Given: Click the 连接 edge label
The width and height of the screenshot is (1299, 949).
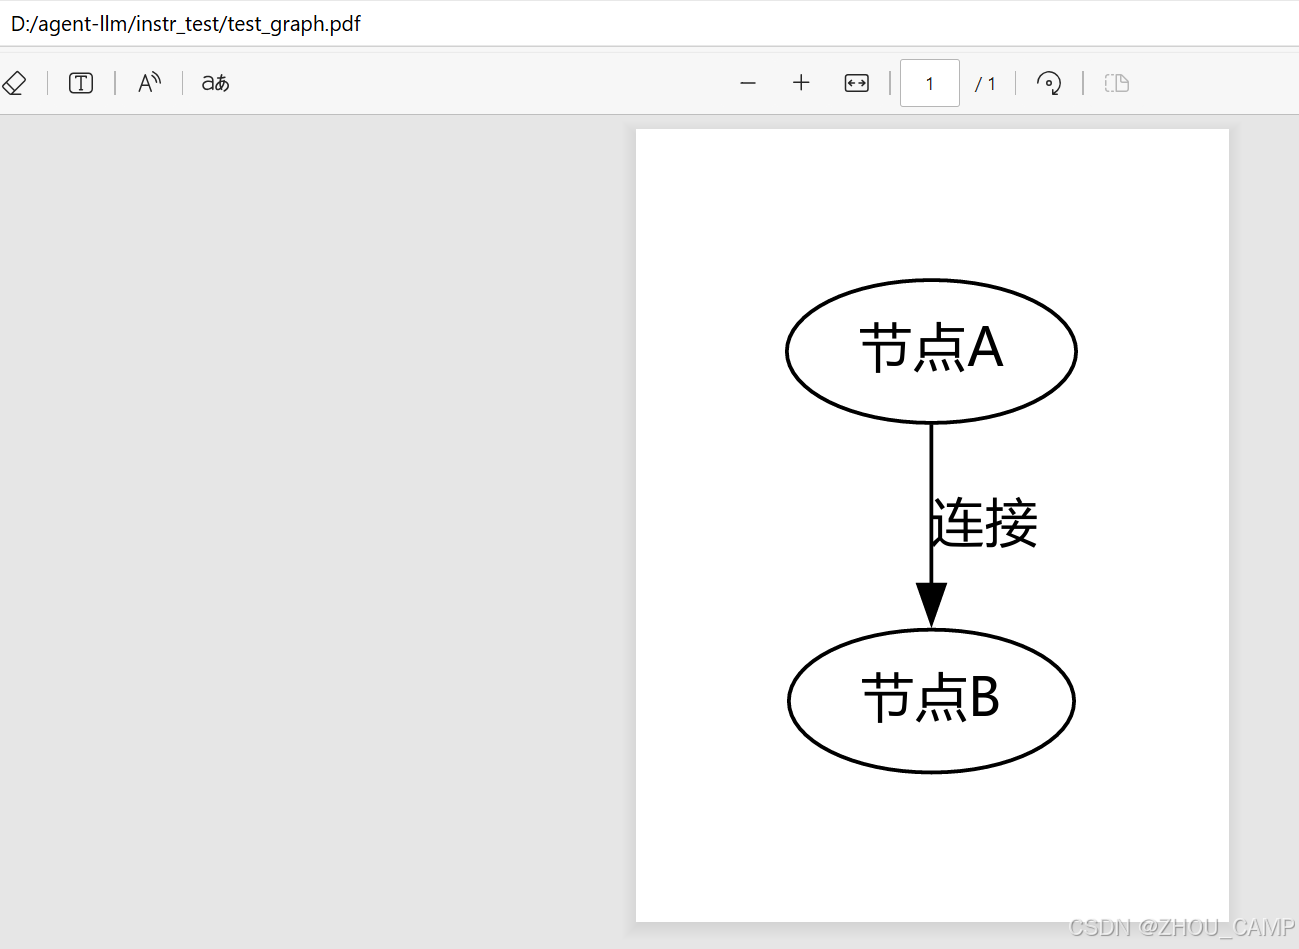Looking at the screenshot, I should (984, 521).
